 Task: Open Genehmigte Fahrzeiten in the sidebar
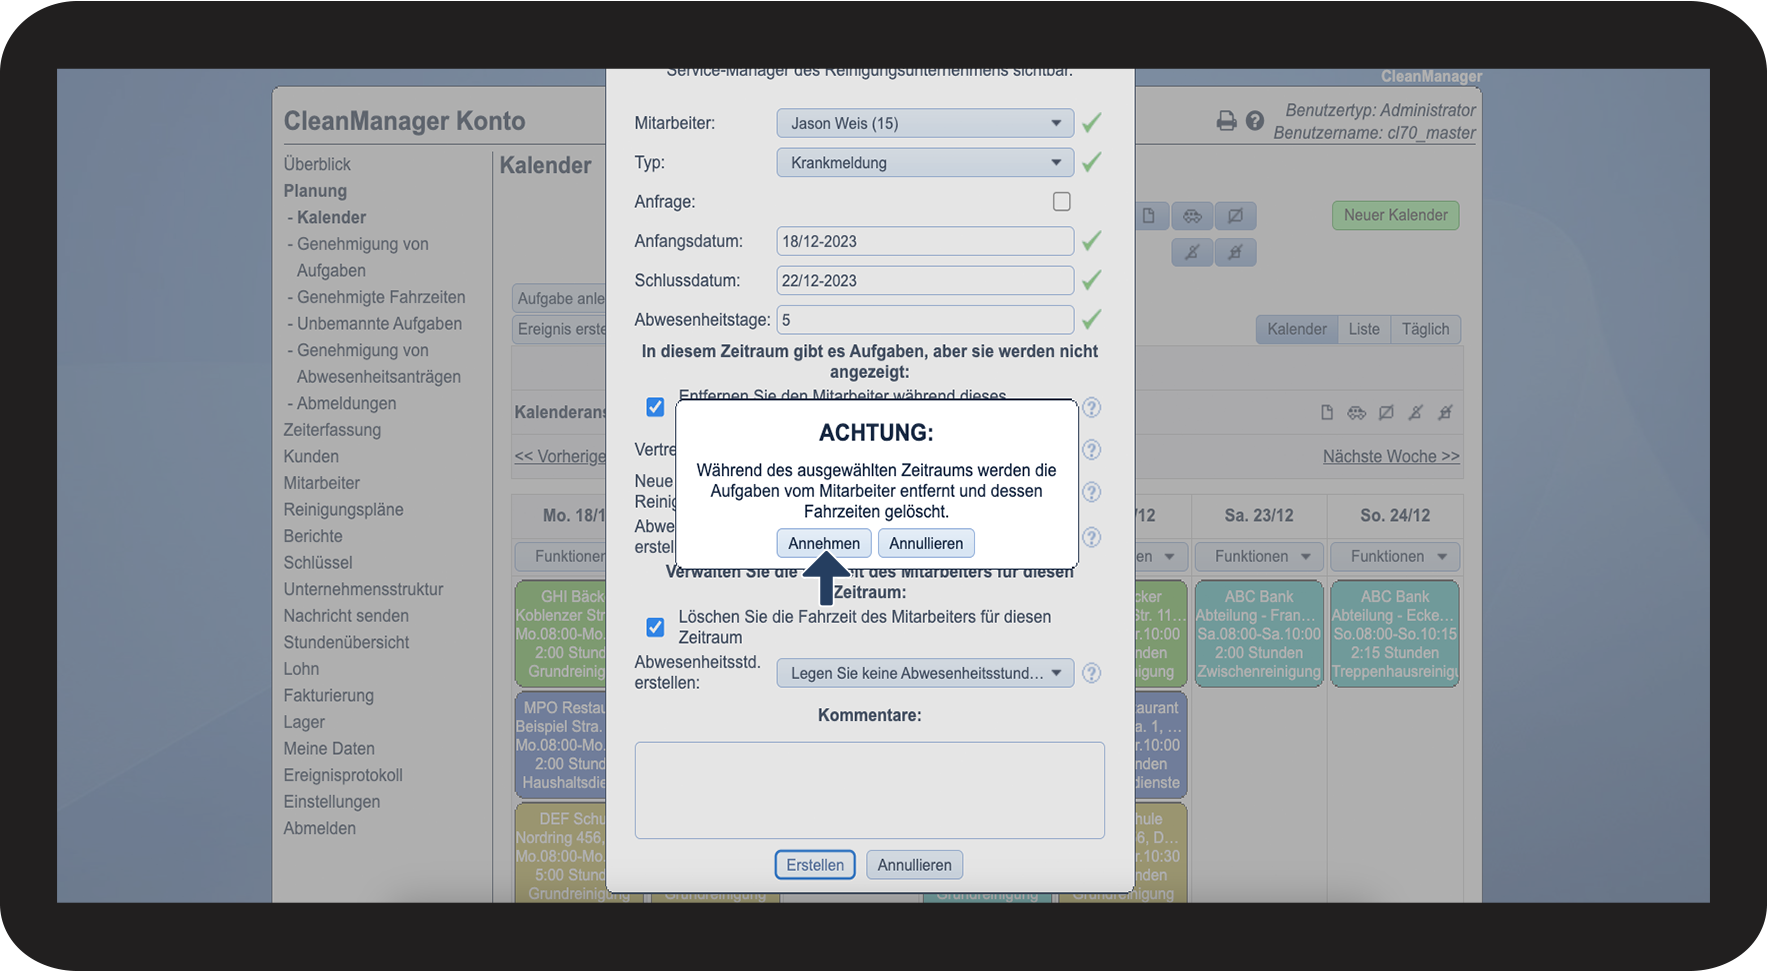[381, 297]
